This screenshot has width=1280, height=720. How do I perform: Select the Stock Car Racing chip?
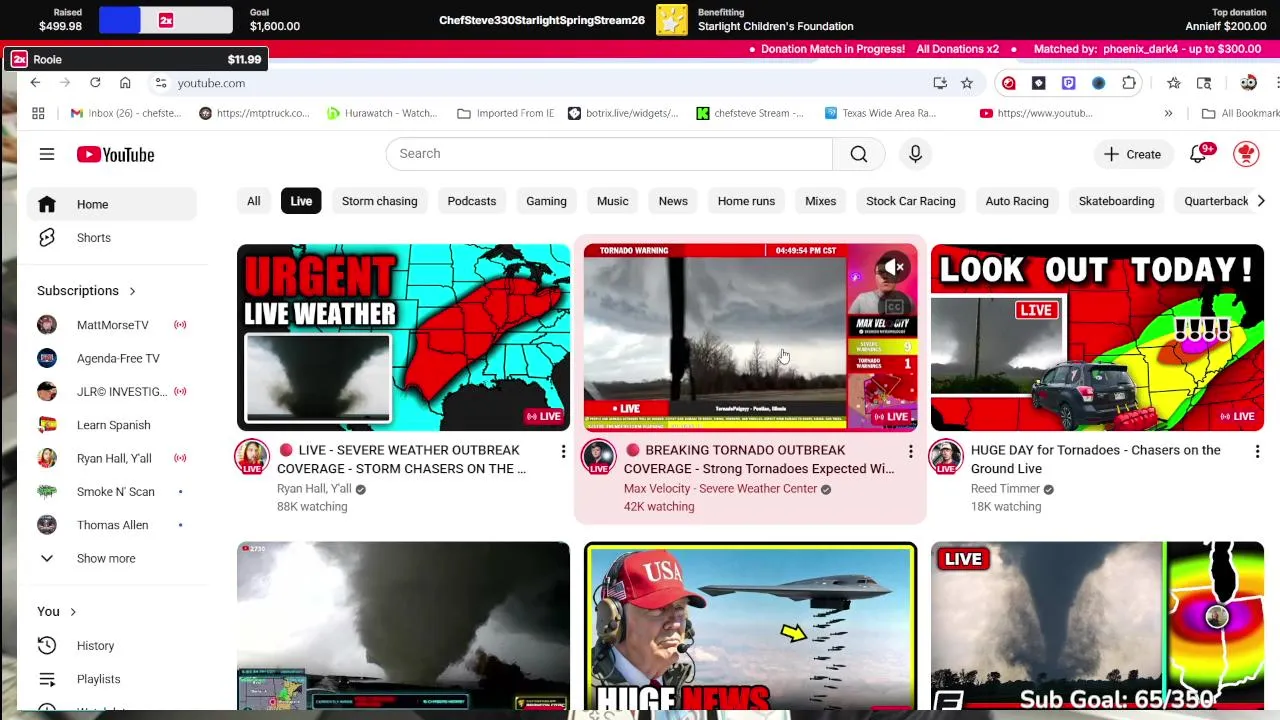(x=911, y=201)
